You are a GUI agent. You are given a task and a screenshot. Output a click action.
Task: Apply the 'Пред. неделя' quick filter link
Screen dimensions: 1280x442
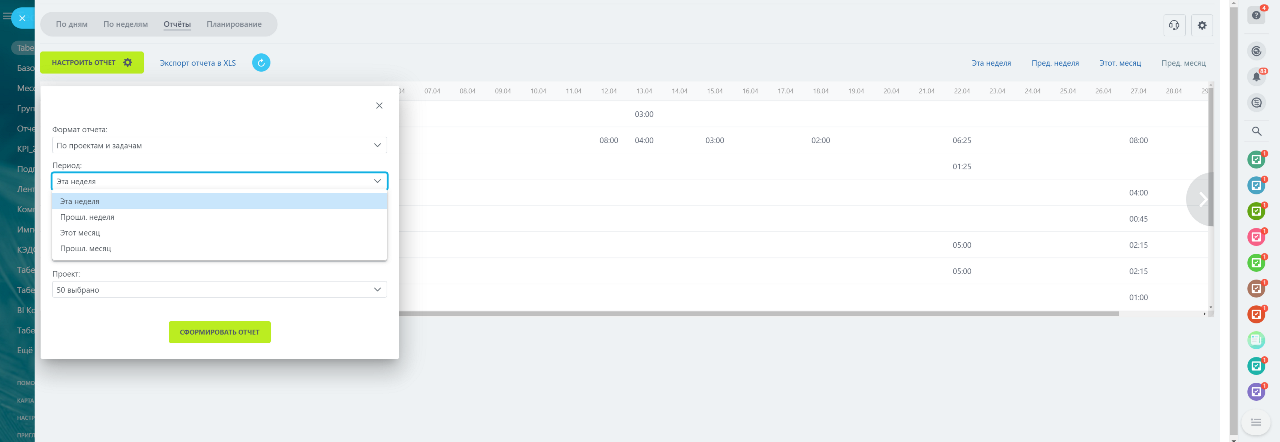[1055, 63]
